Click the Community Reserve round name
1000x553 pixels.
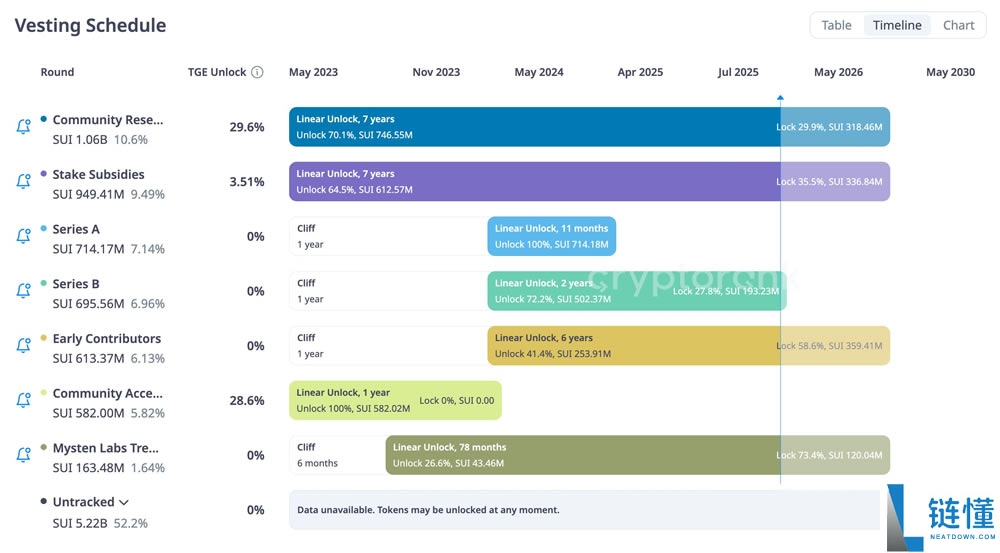click(107, 120)
